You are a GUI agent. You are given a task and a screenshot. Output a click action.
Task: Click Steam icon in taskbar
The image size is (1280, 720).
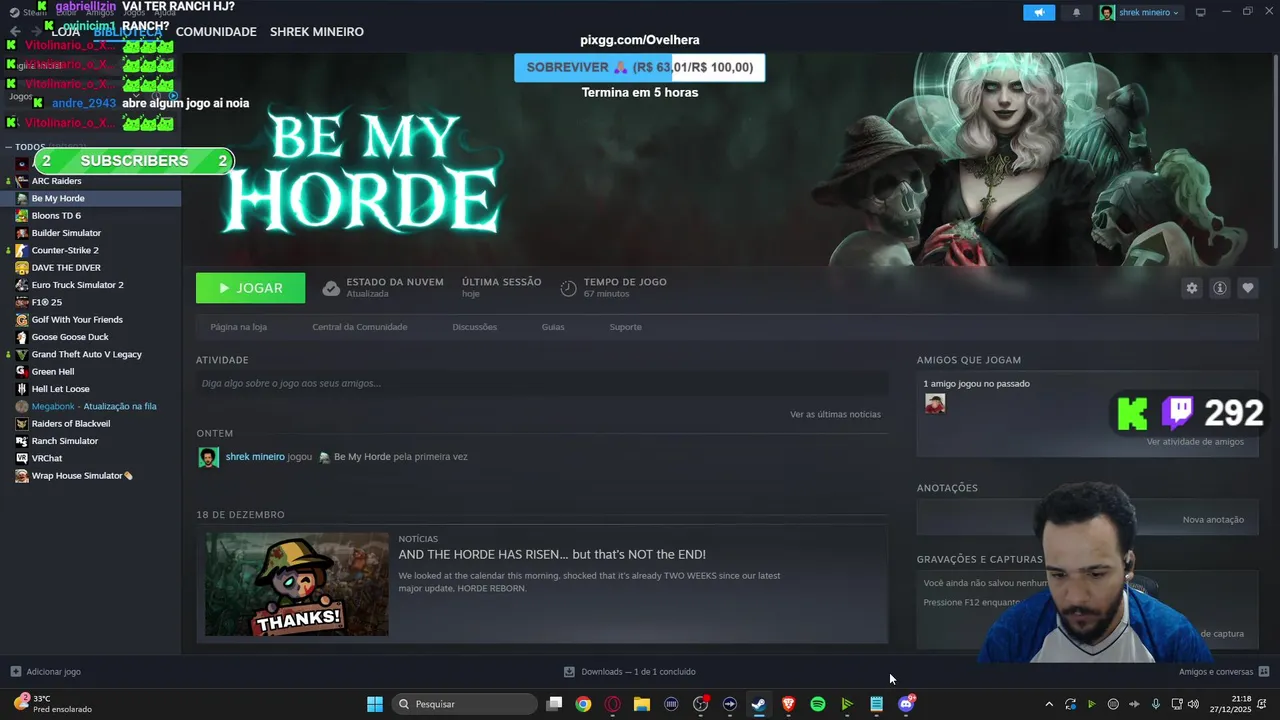tap(759, 704)
